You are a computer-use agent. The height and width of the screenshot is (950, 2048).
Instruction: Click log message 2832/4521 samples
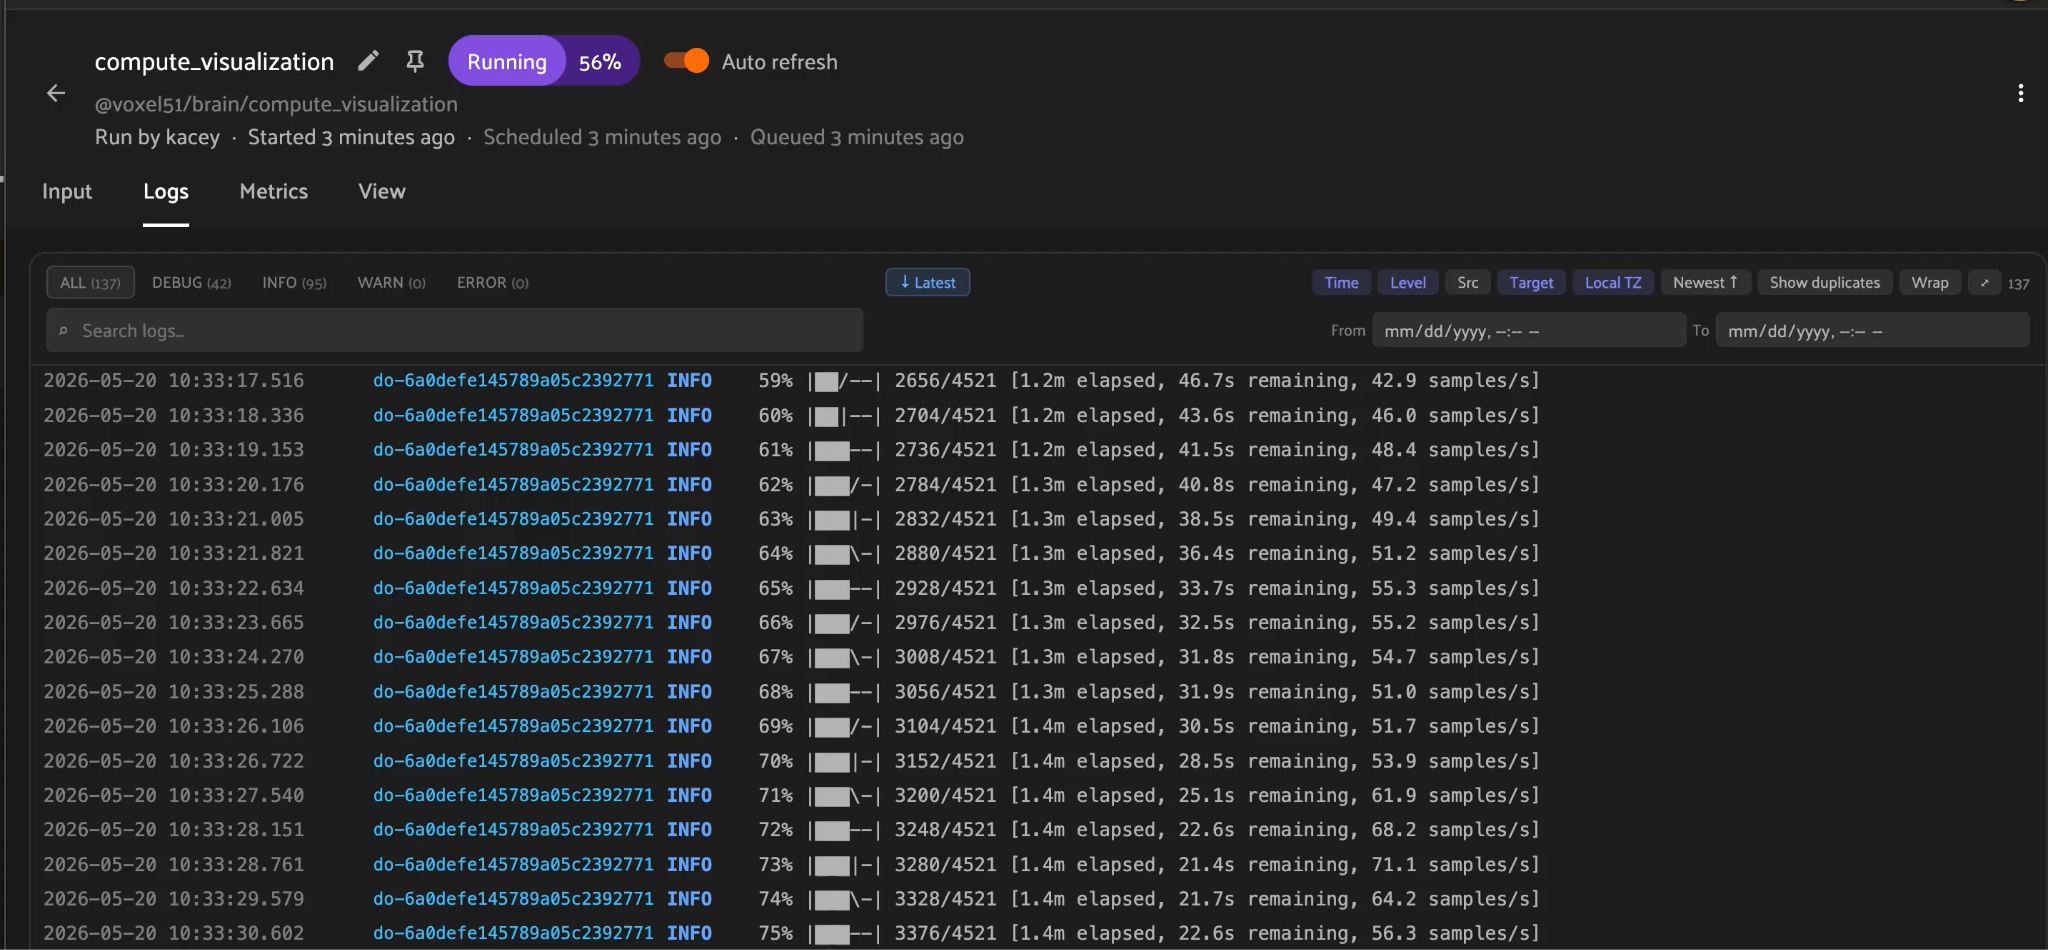pos(1148,519)
